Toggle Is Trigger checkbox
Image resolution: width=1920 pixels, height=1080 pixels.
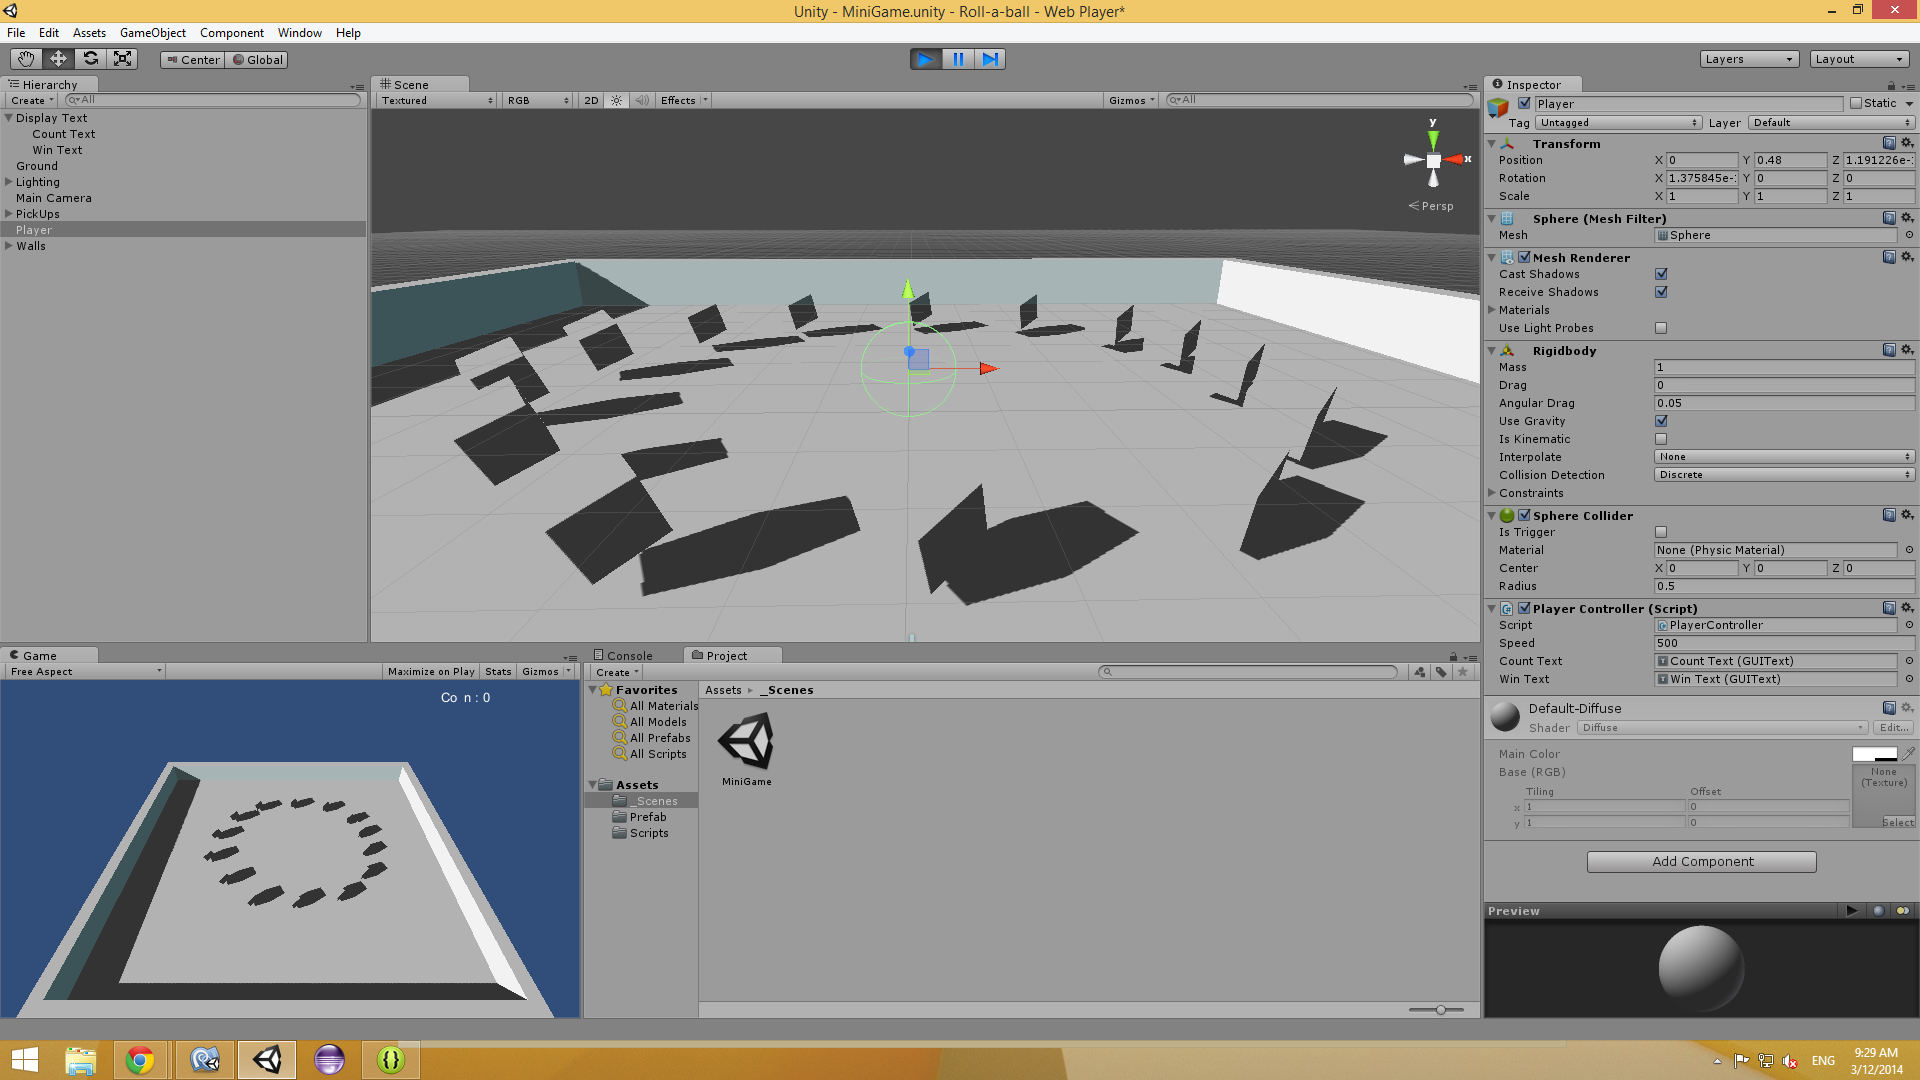click(x=1661, y=532)
